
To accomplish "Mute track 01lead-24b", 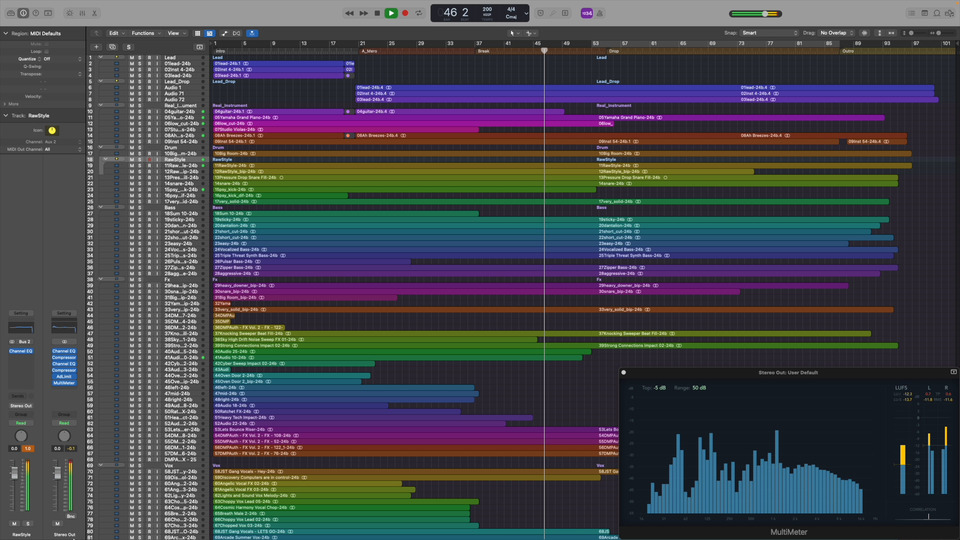I will [132, 63].
